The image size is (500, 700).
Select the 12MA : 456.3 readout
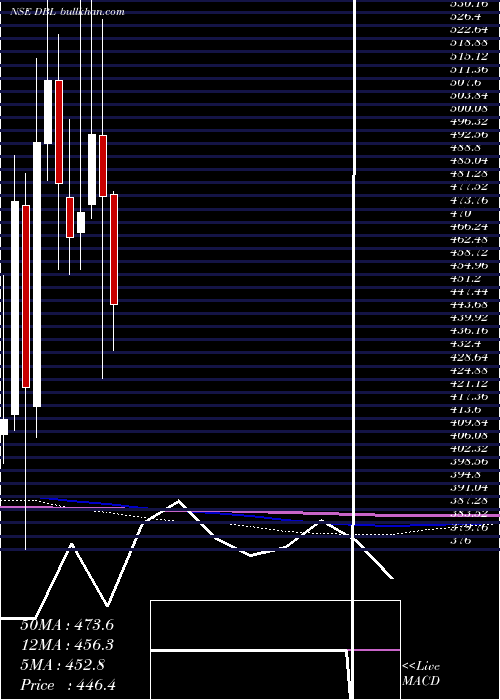pos(67,645)
